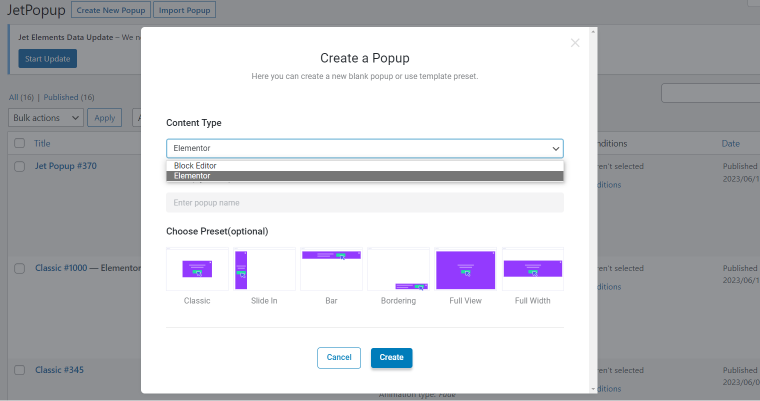Choose Block Editor from dropdown list
The height and width of the screenshot is (401, 760).
[x=364, y=165]
